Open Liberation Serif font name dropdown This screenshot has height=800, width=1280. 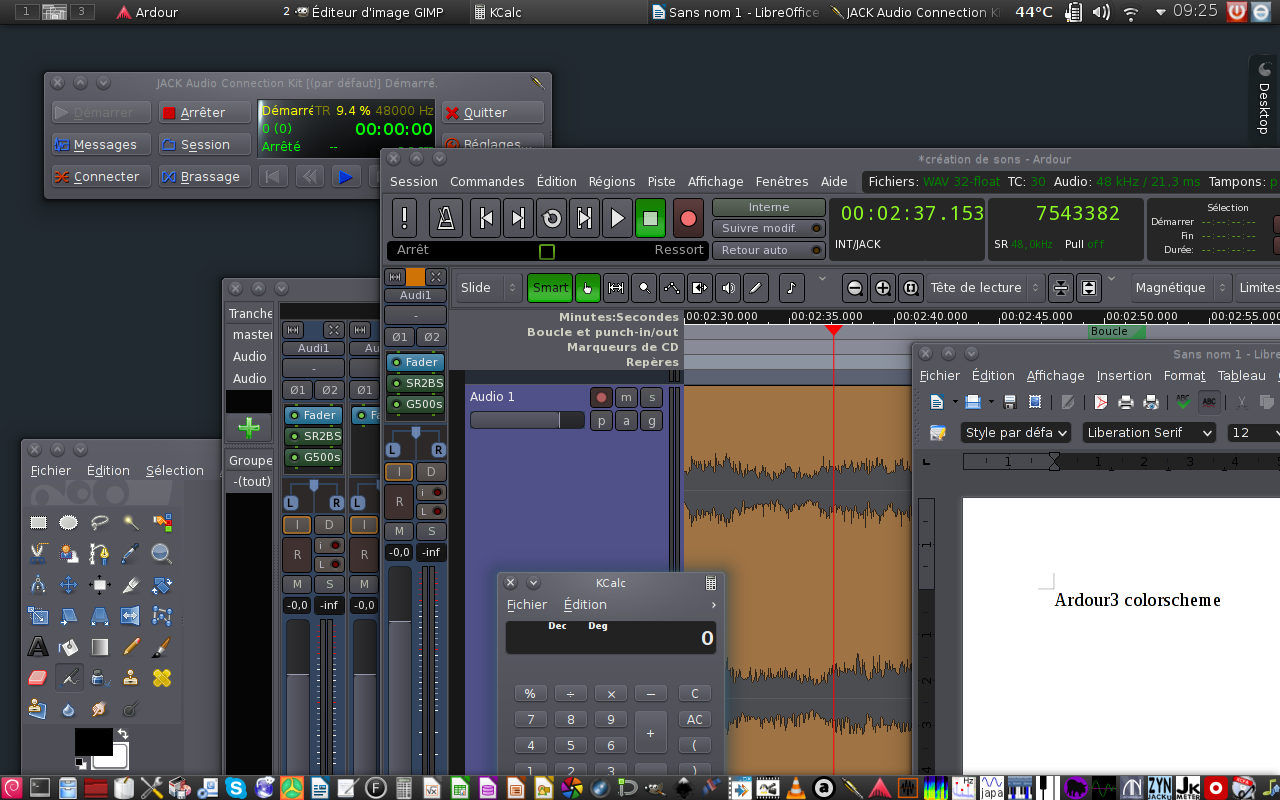(1149, 433)
